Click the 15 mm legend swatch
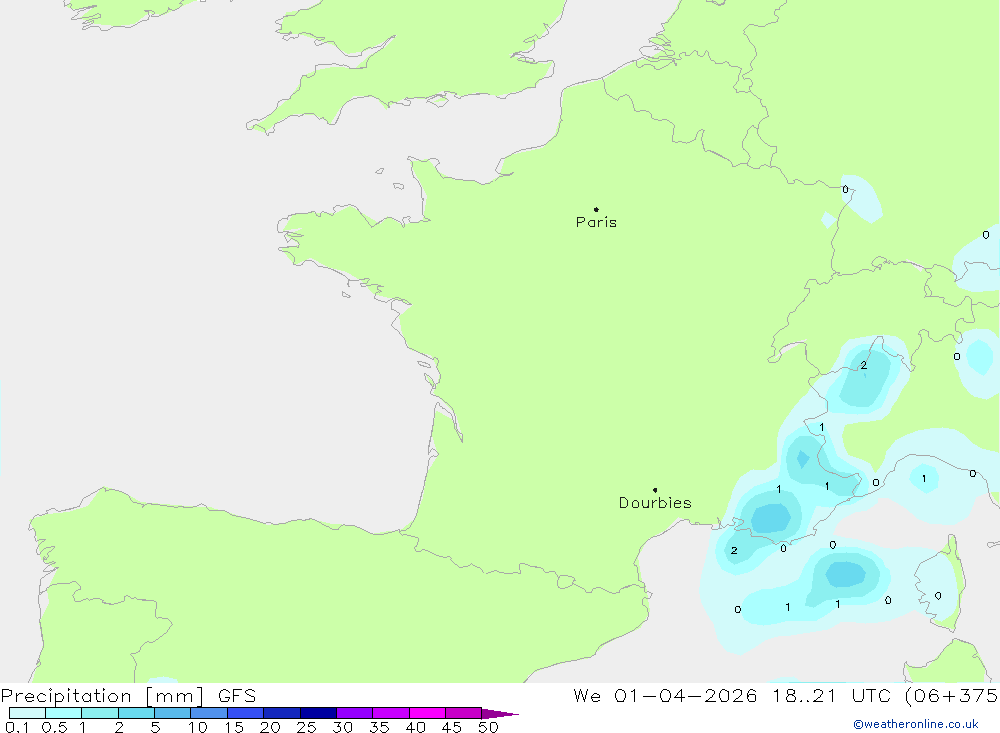This screenshot has height=733, width=1000. [x=245, y=713]
